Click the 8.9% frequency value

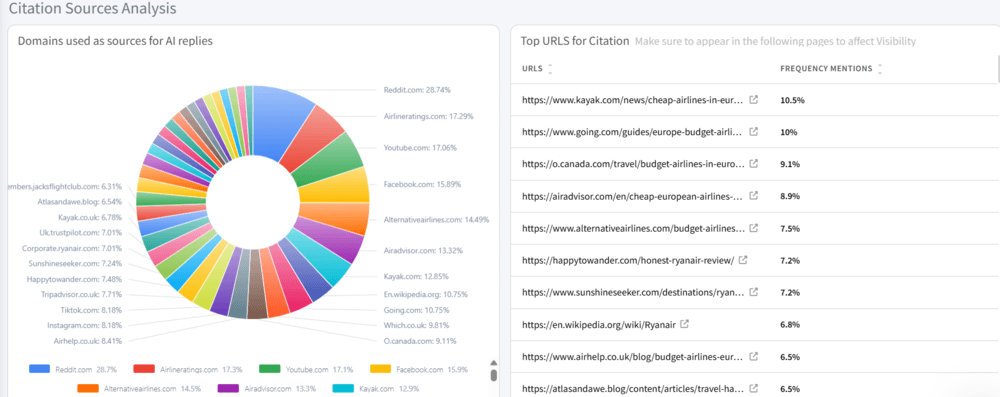click(789, 196)
